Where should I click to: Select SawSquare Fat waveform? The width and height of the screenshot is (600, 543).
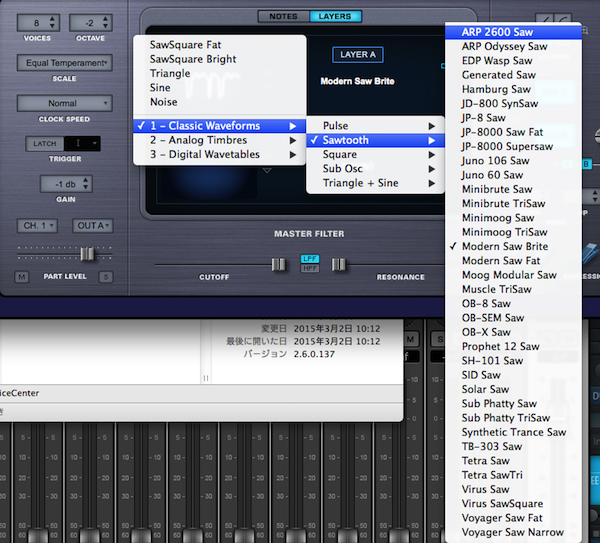[x=219, y=45]
